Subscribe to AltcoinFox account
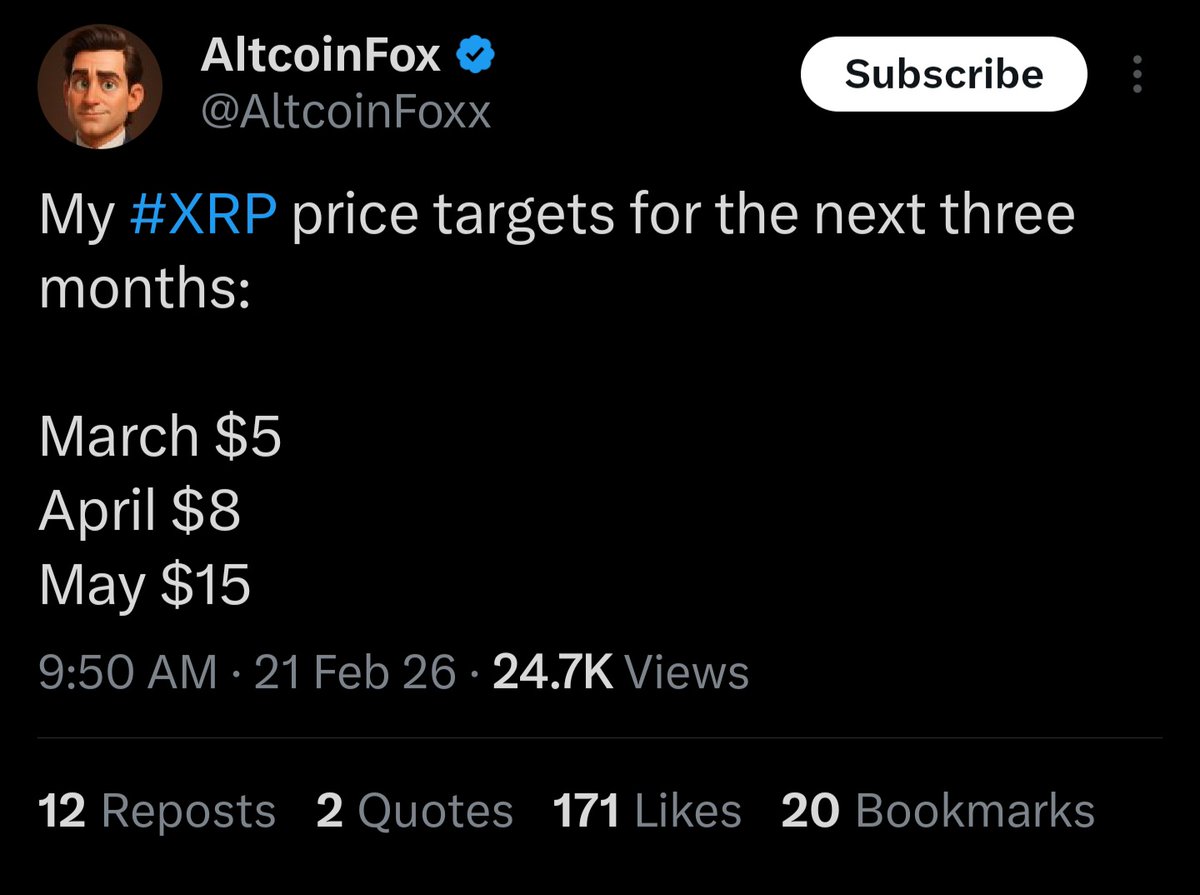Screen dimensions: 1200x895 point(943,75)
